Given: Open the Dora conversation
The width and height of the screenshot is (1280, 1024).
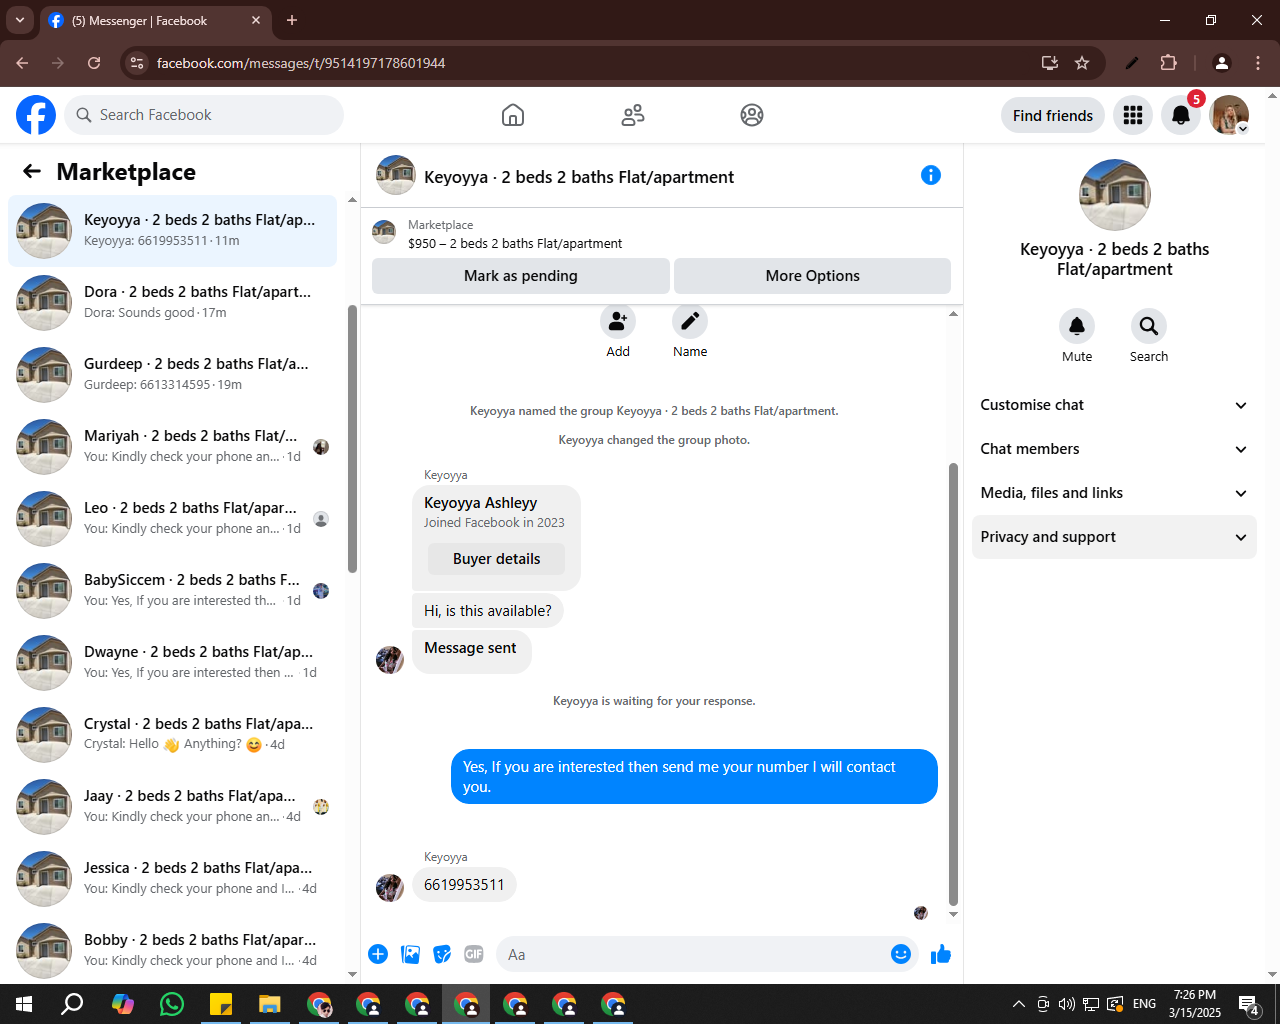Looking at the screenshot, I should (x=172, y=302).
